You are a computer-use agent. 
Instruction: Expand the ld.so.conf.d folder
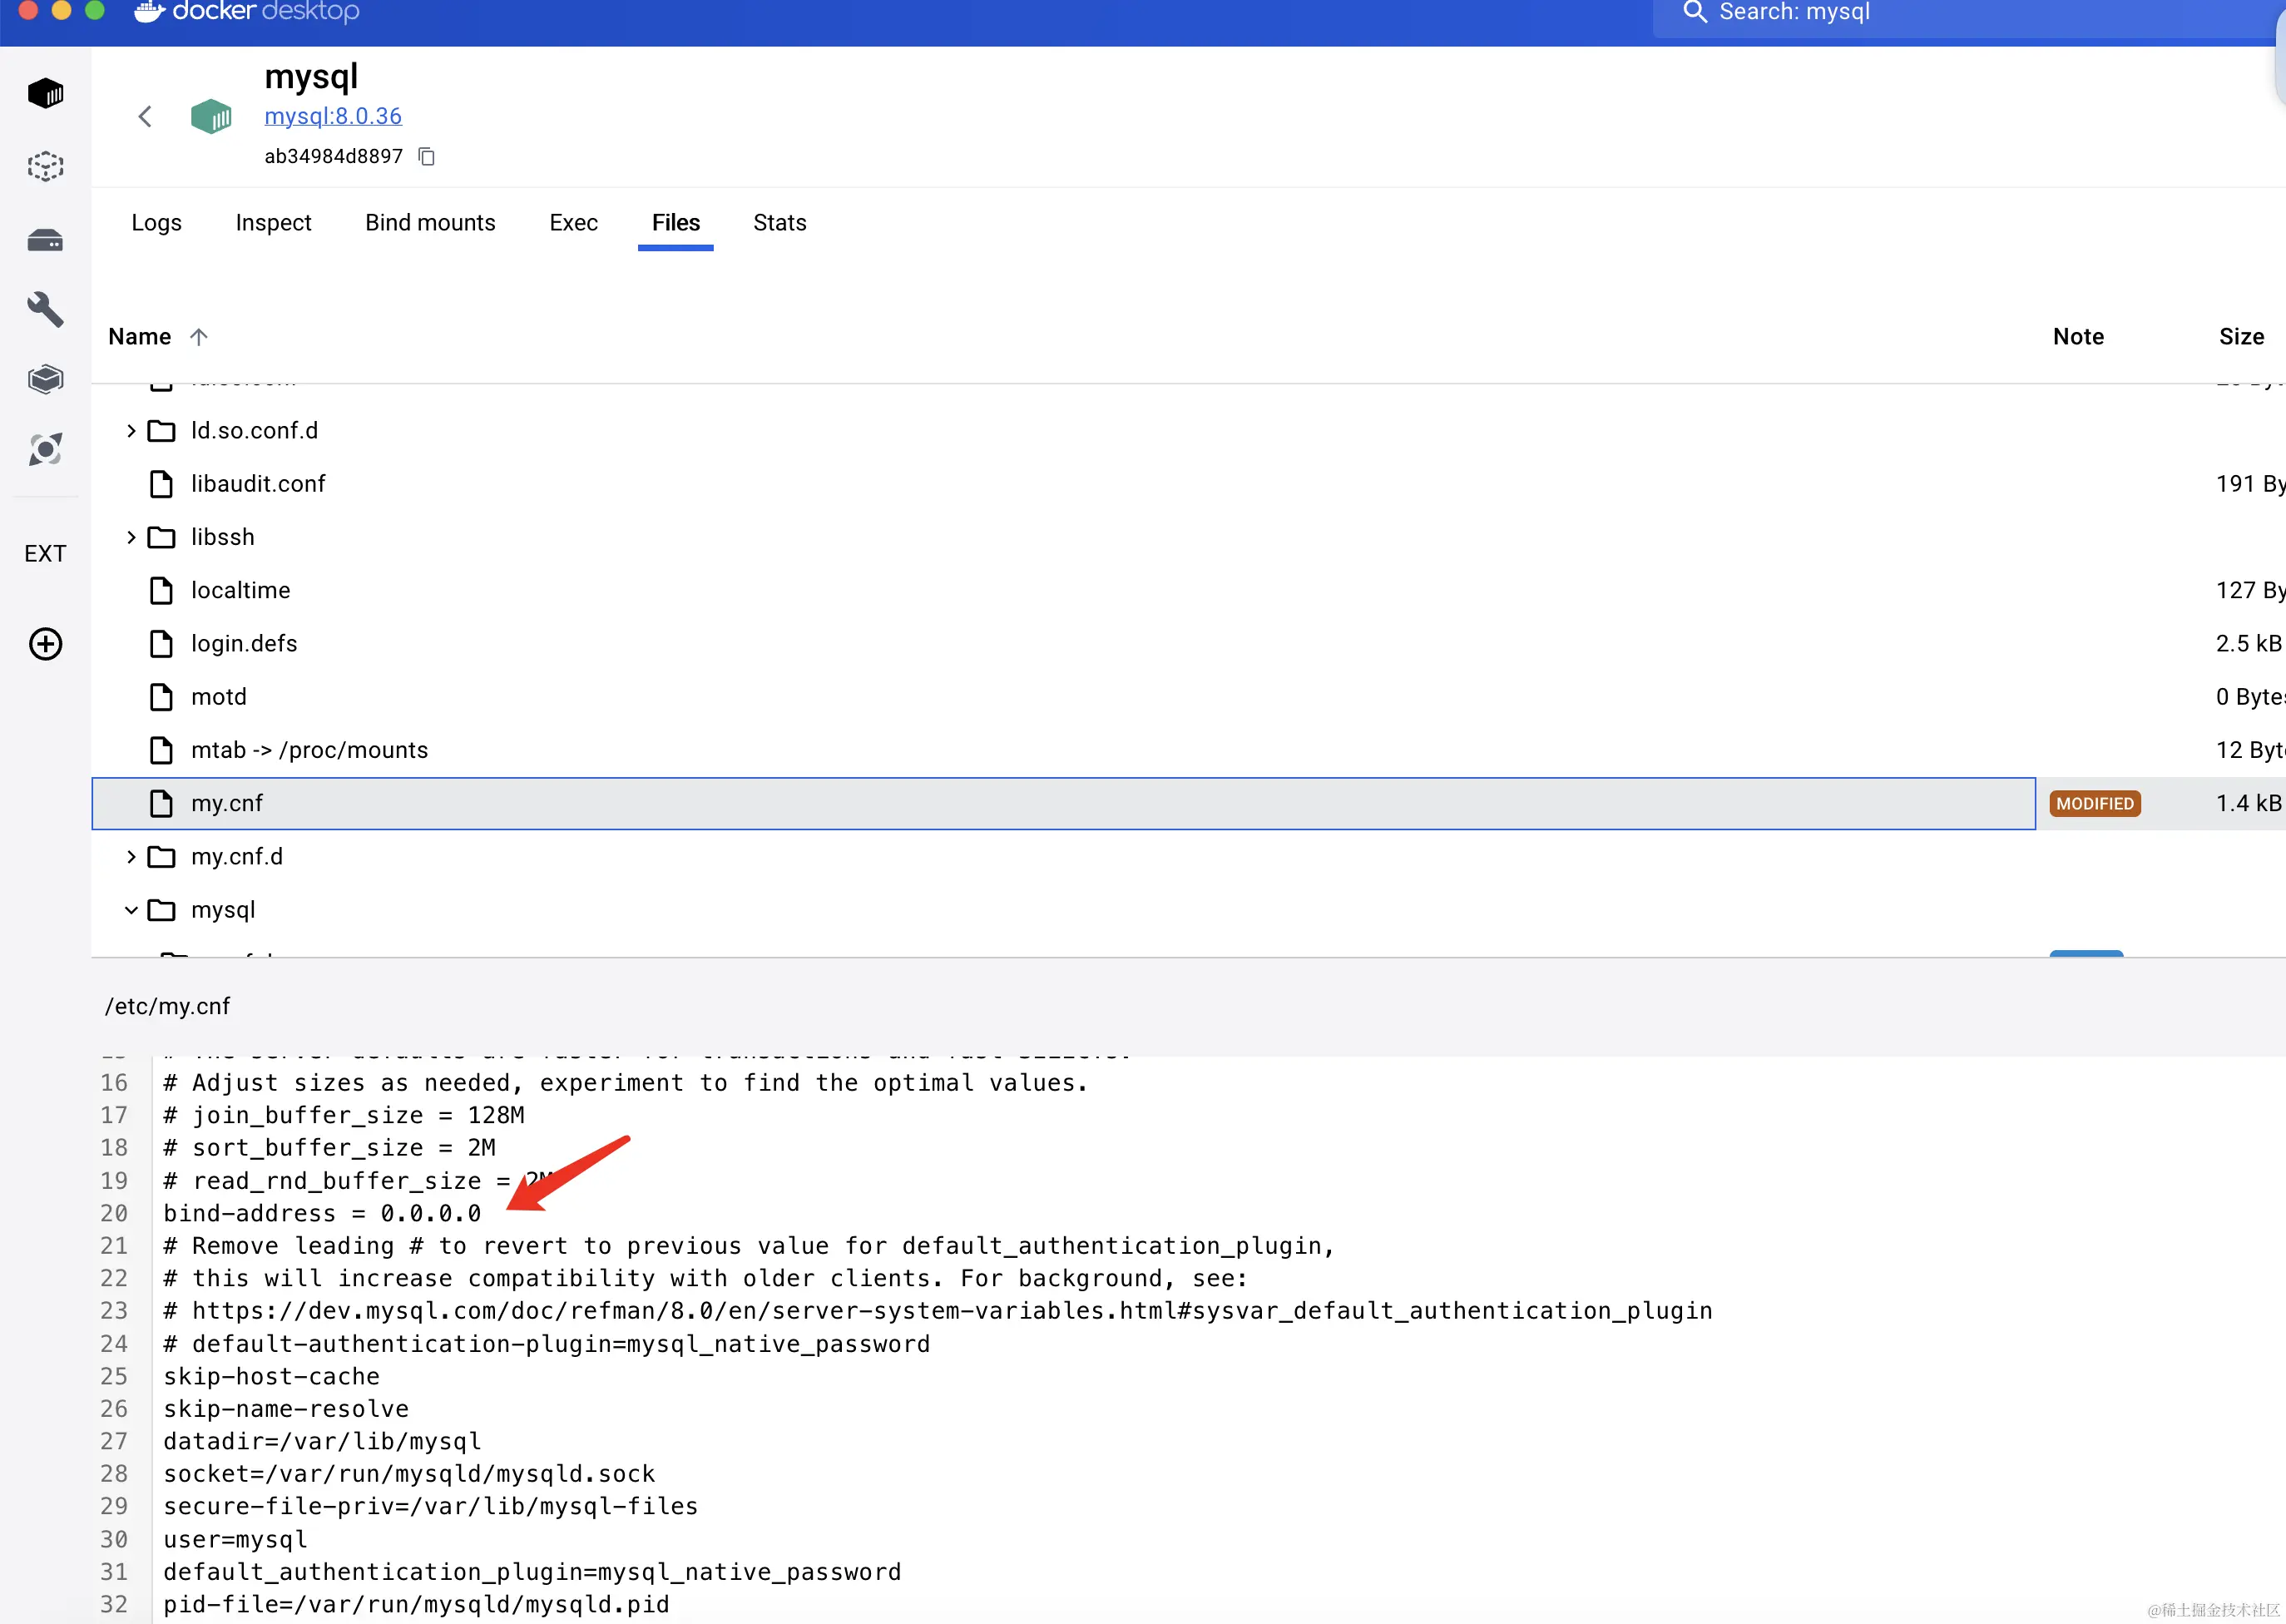point(131,431)
